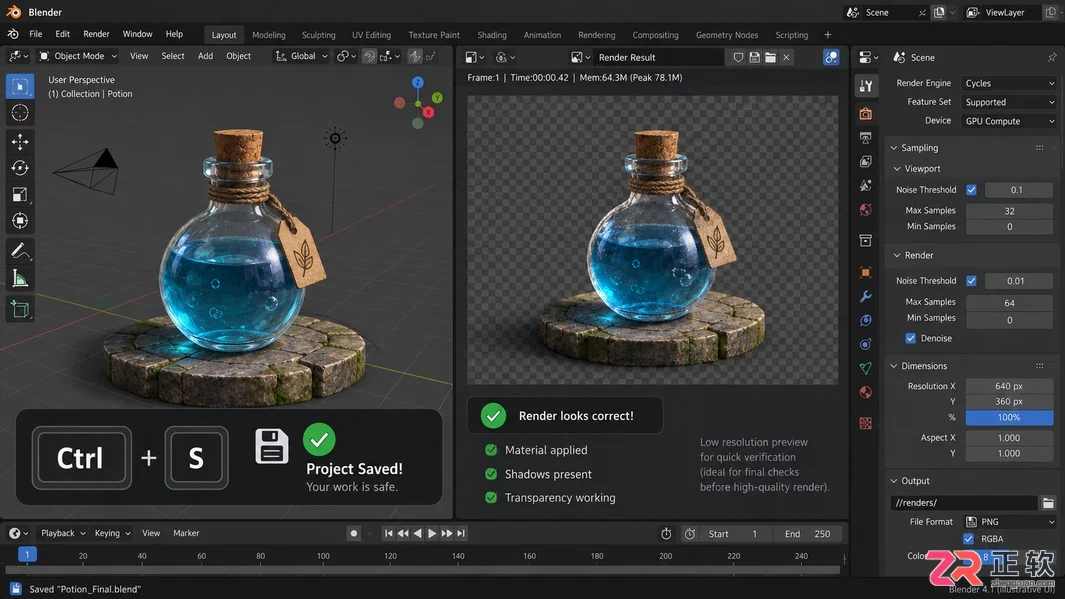
Task: Open the Feature Set dropdown
Action: click(x=1009, y=102)
